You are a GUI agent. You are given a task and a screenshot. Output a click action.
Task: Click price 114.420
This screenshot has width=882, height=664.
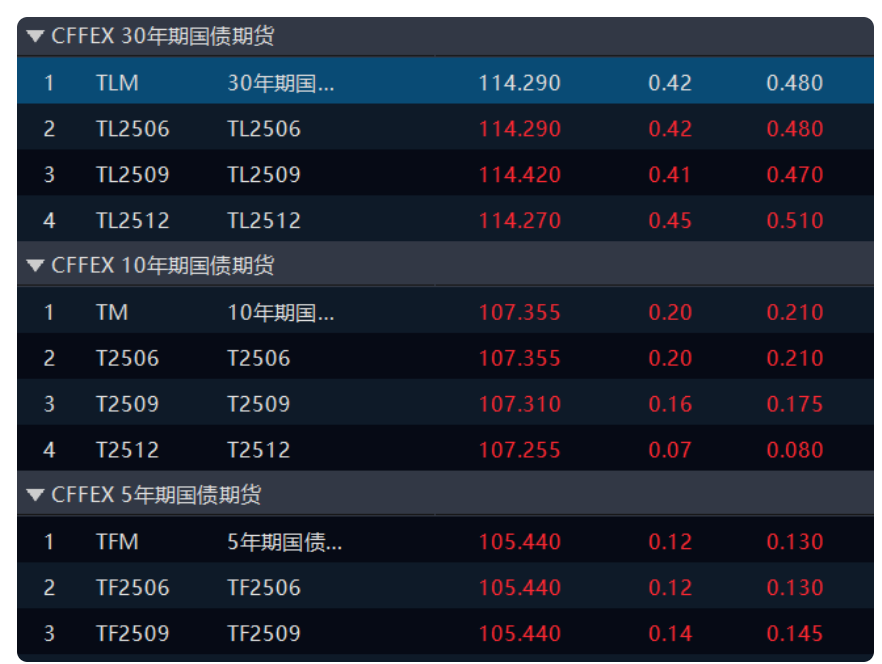pos(519,174)
